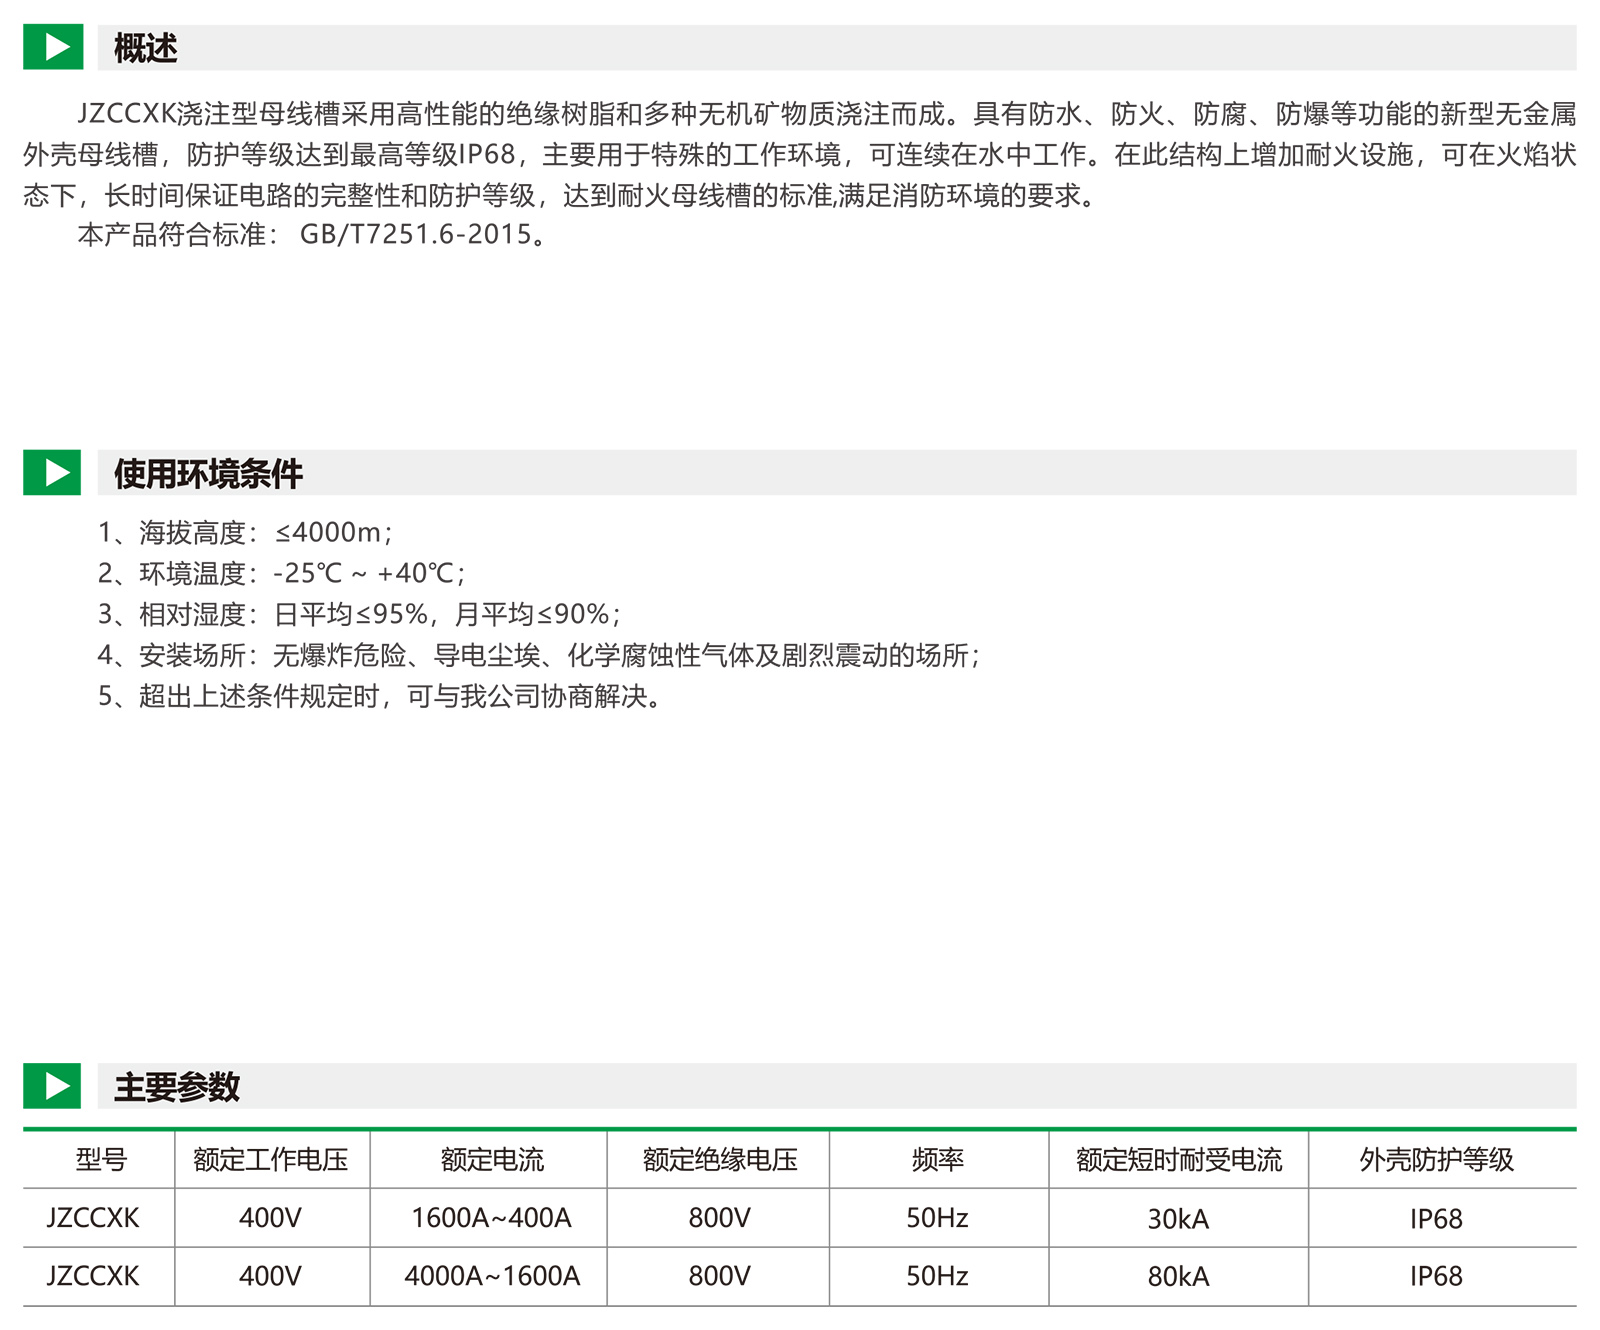Click the green arrow icon beside 使用环境条件
Viewport: 1600px width, 1330px height.
52,472
